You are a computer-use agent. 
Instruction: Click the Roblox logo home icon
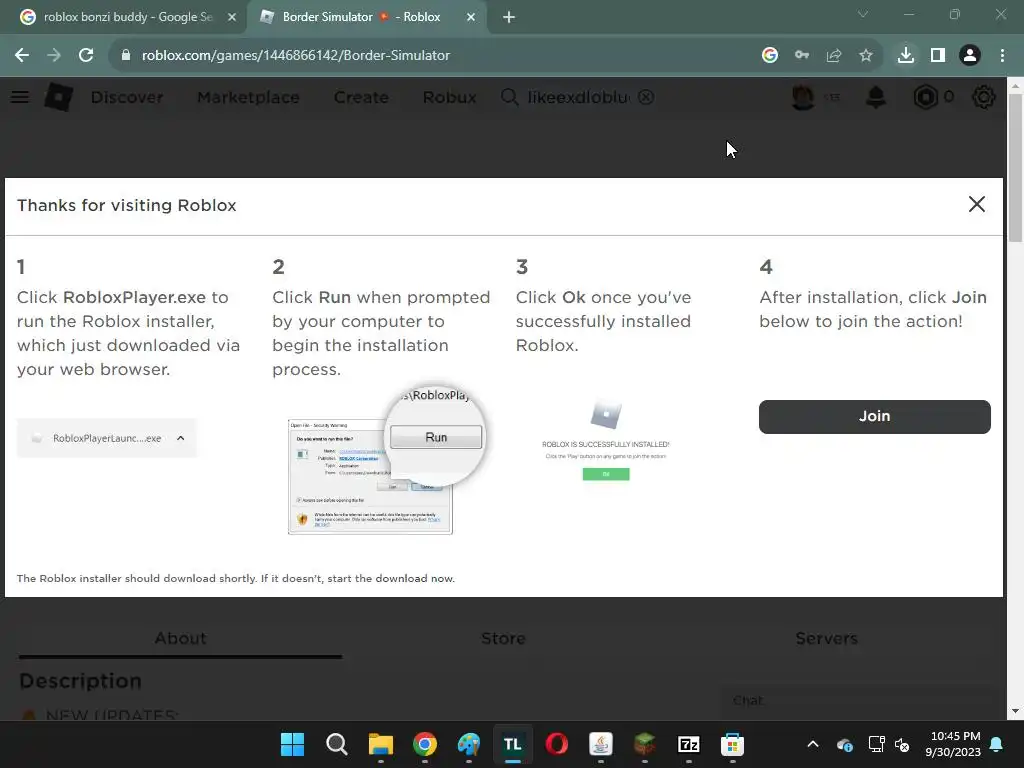pyautogui.click(x=59, y=97)
